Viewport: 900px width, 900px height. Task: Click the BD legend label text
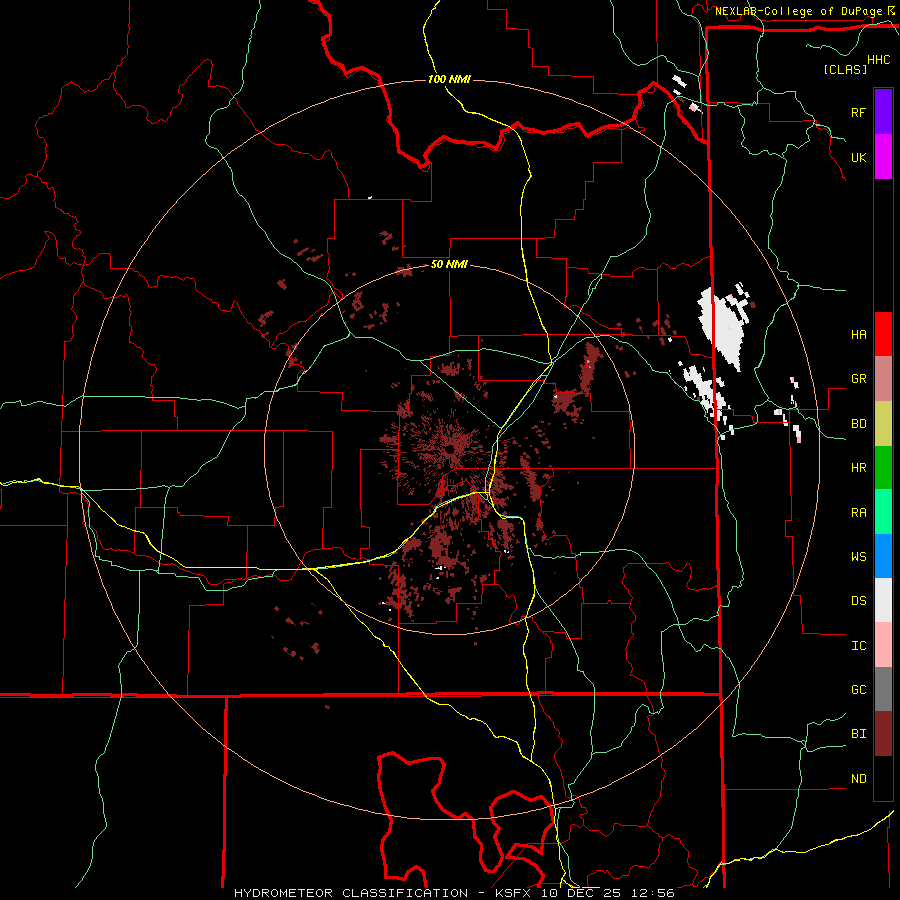pos(858,424)
